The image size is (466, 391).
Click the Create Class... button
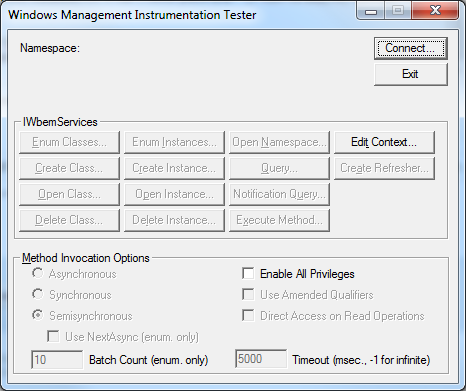(69, 168)
